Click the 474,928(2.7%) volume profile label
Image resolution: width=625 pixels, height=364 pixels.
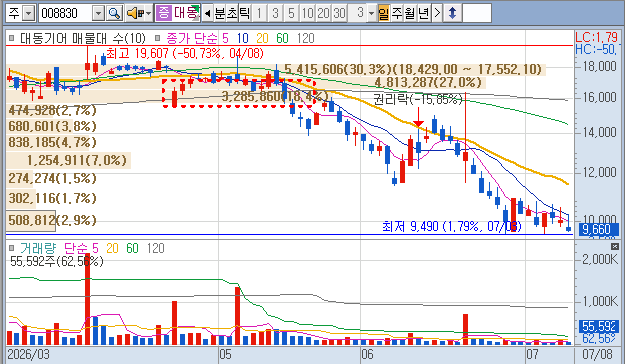click(52, 110)
